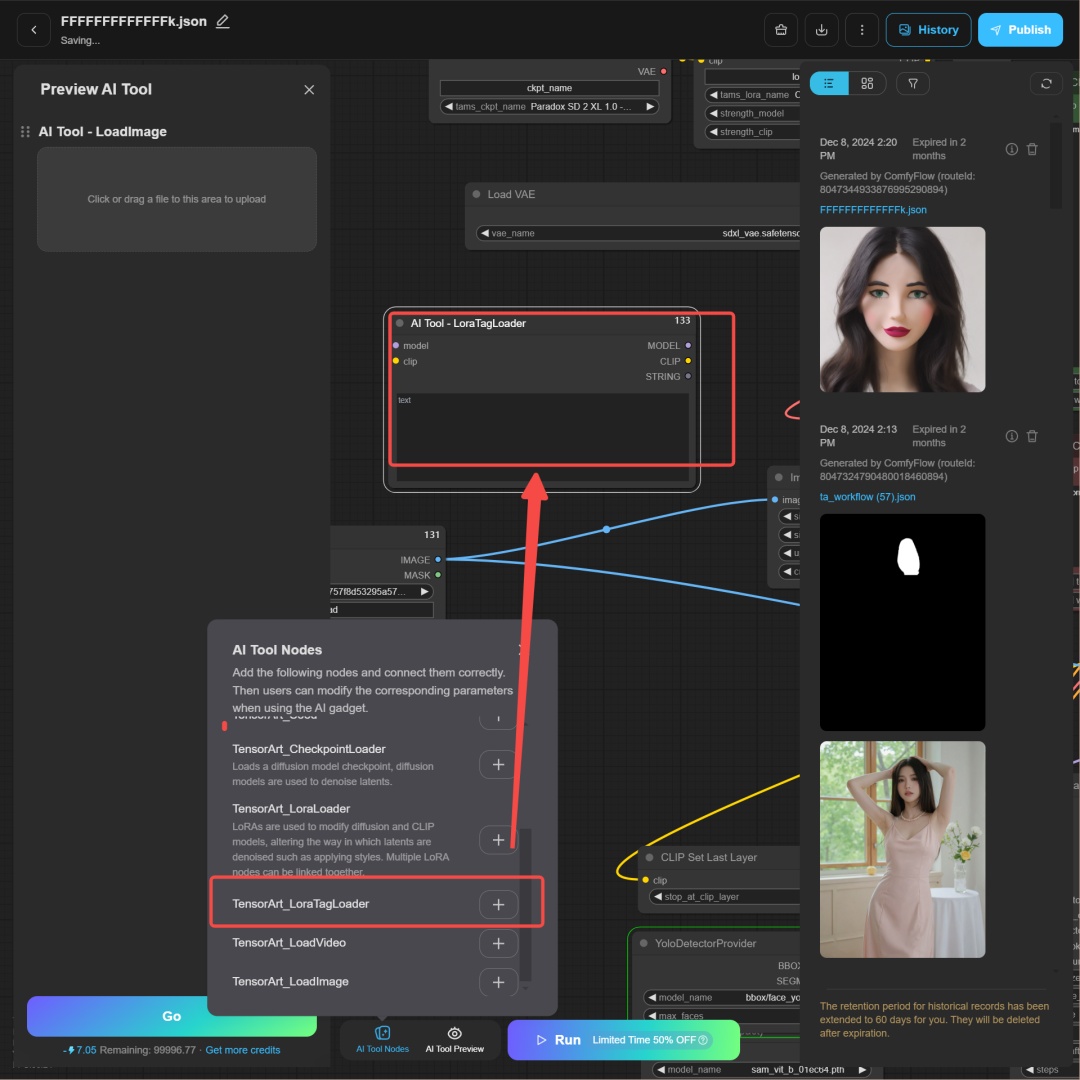This screenshot has height=1080, width=1080.
Task: Add the TensorArt_LoraTagLoader node
Action: [498, 904]
